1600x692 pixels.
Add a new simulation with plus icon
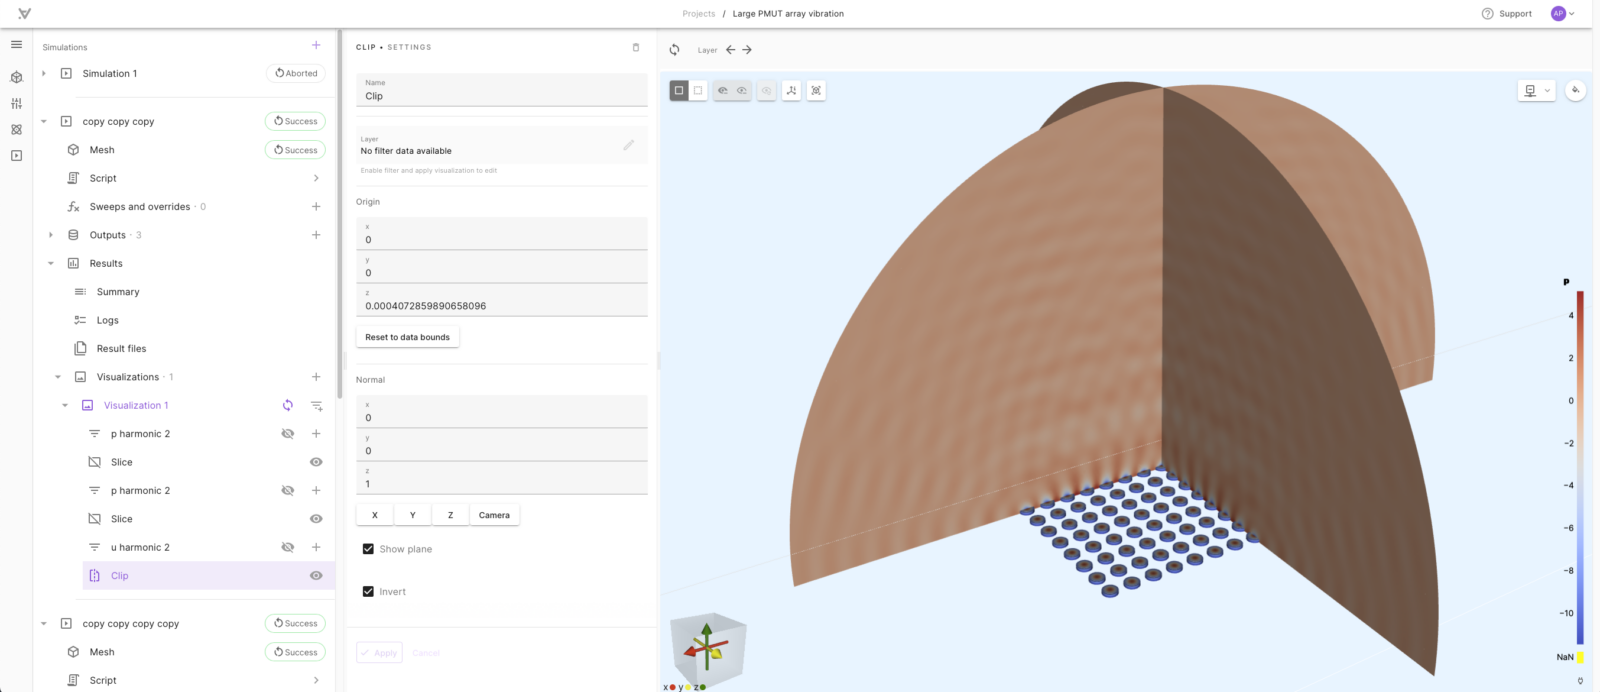[x=316, y=45]
